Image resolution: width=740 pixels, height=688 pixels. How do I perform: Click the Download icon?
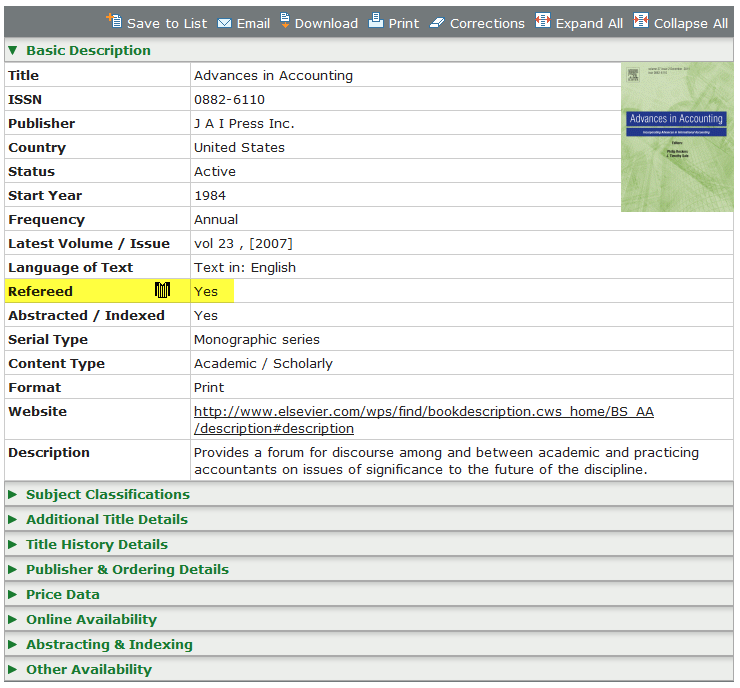point(285,21)
